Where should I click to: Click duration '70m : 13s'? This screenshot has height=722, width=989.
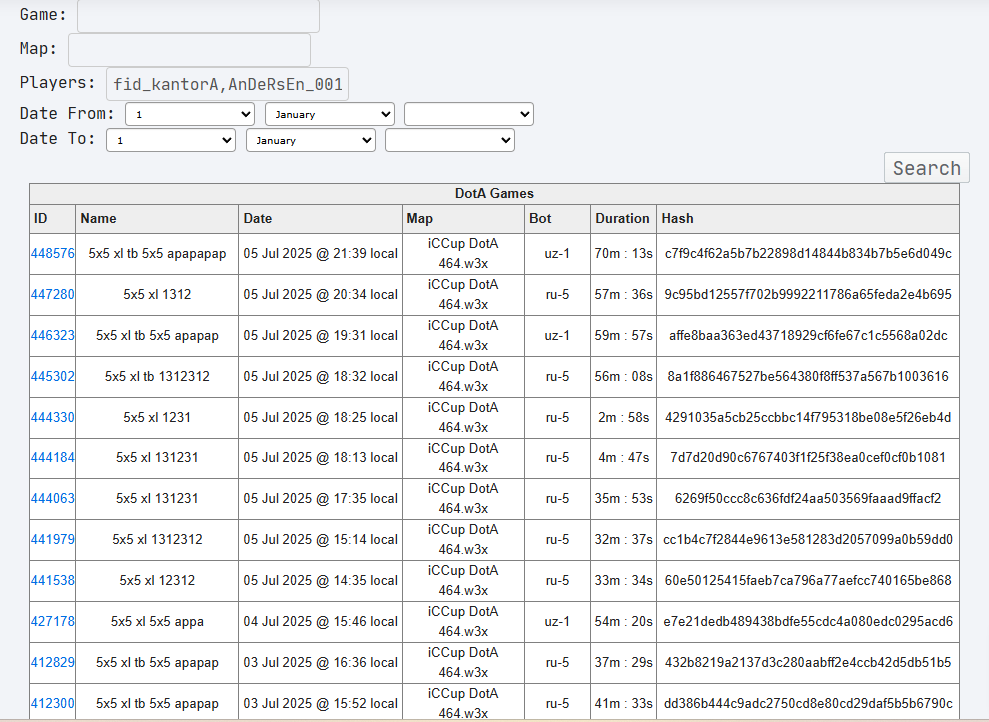(623, 253)
